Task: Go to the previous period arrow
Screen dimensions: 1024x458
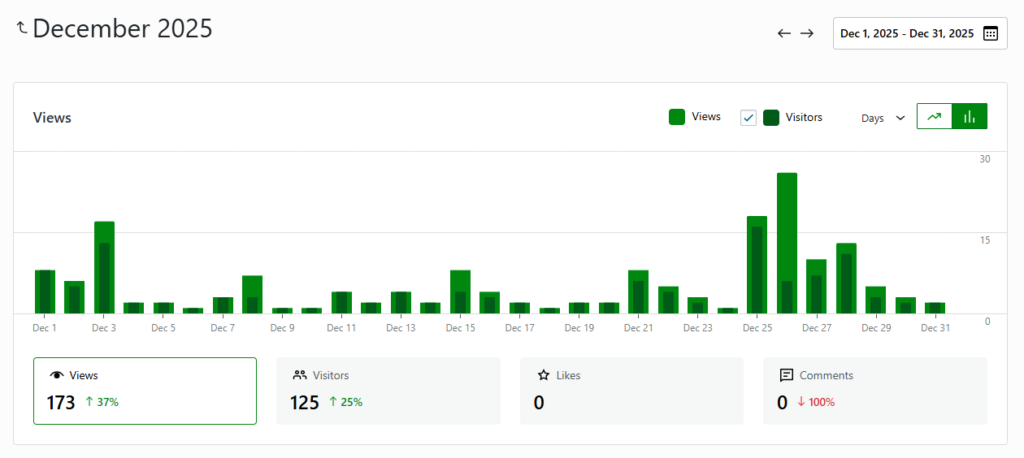Action: (784, 33)
